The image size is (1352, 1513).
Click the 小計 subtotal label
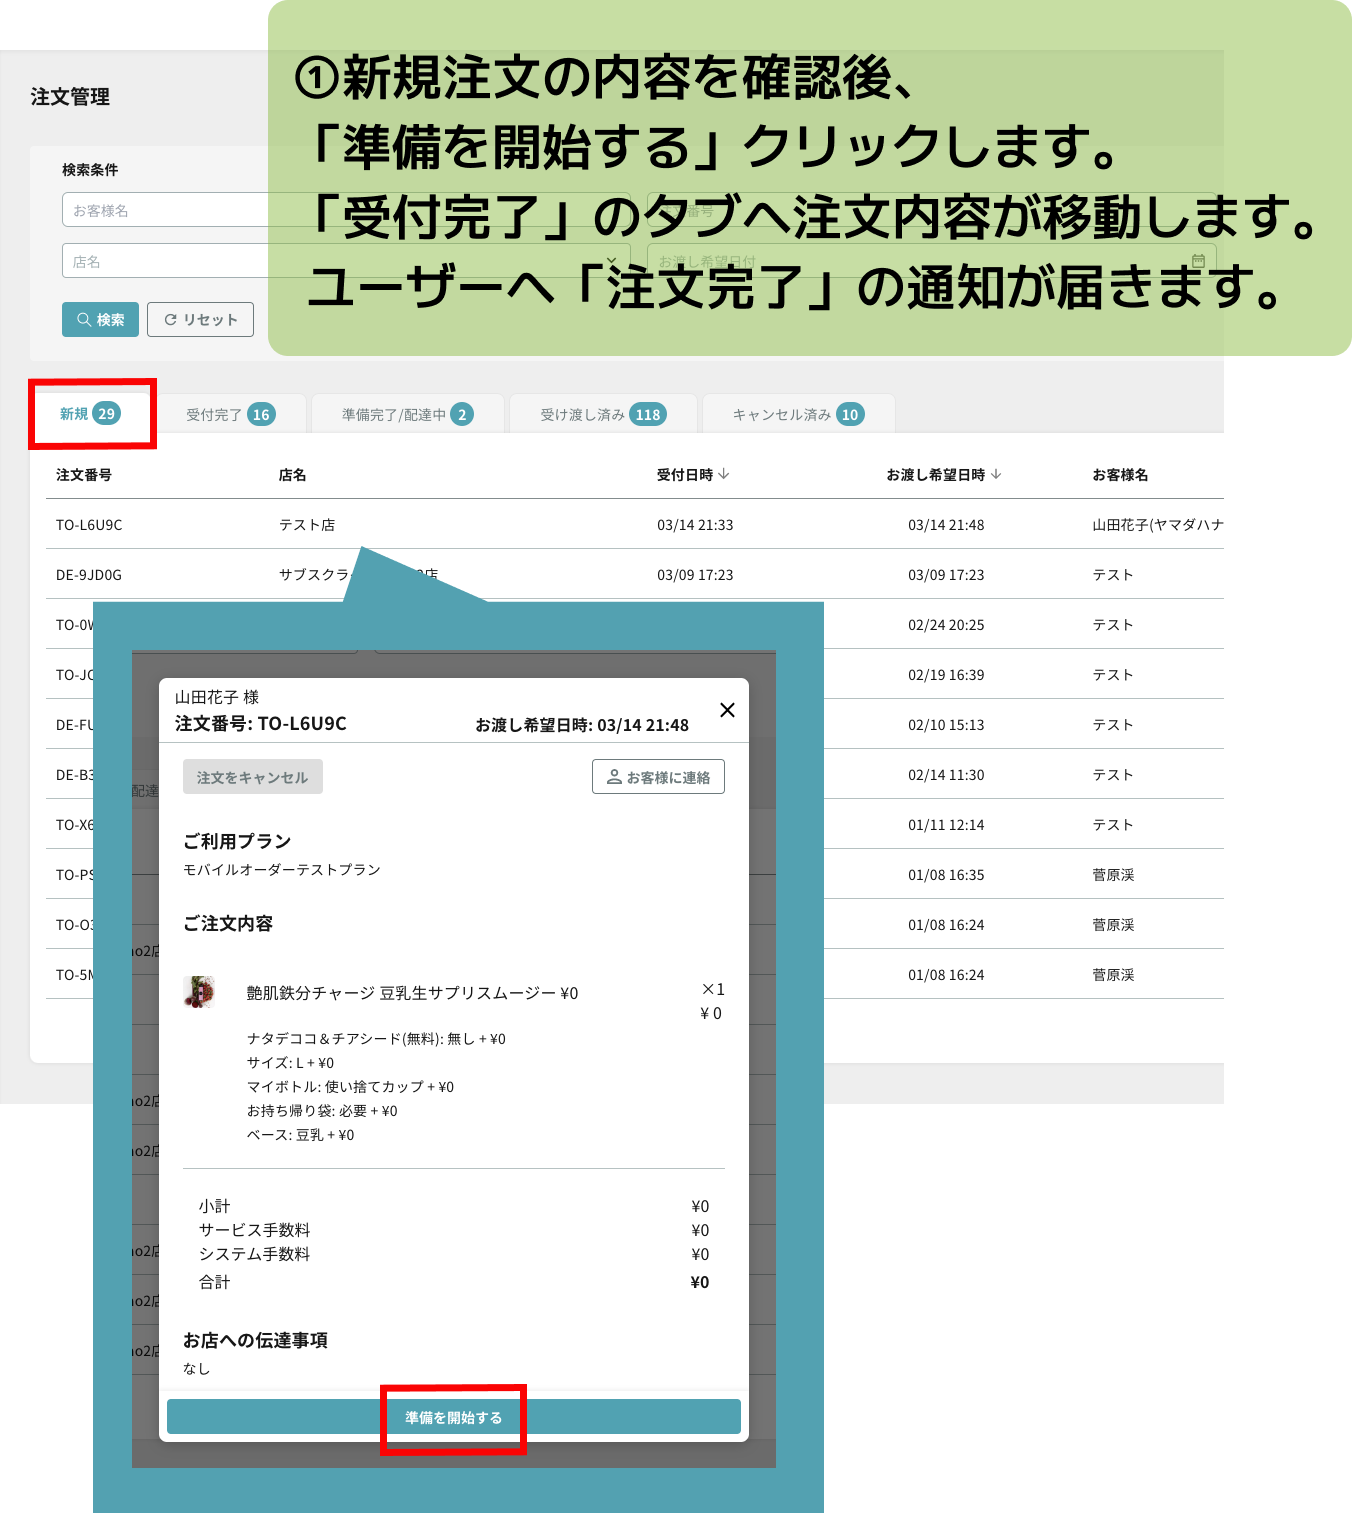214,1206
